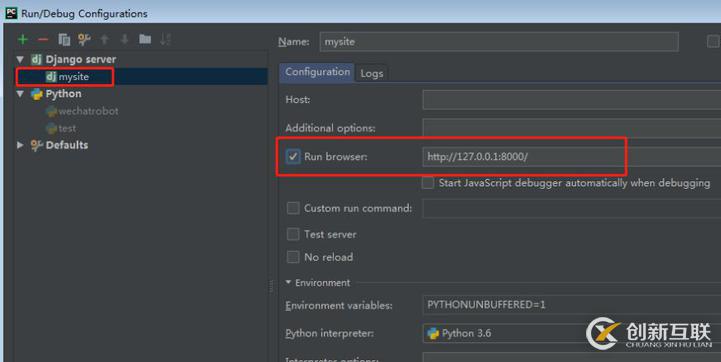
Task: Open the Edit Defaults wrench icon
Action: (84, 40)
